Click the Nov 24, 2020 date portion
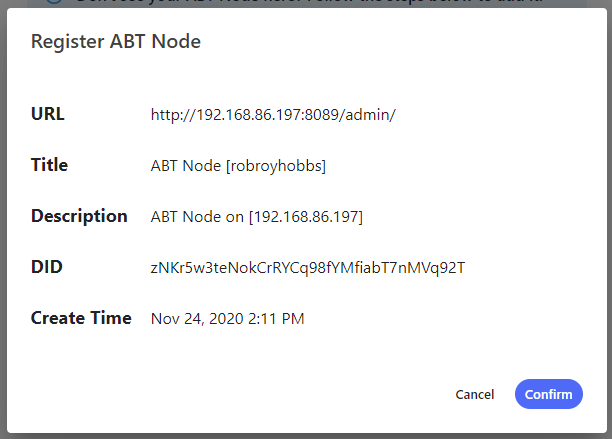This screenshot has width=612, height=439. click(196, 319)
